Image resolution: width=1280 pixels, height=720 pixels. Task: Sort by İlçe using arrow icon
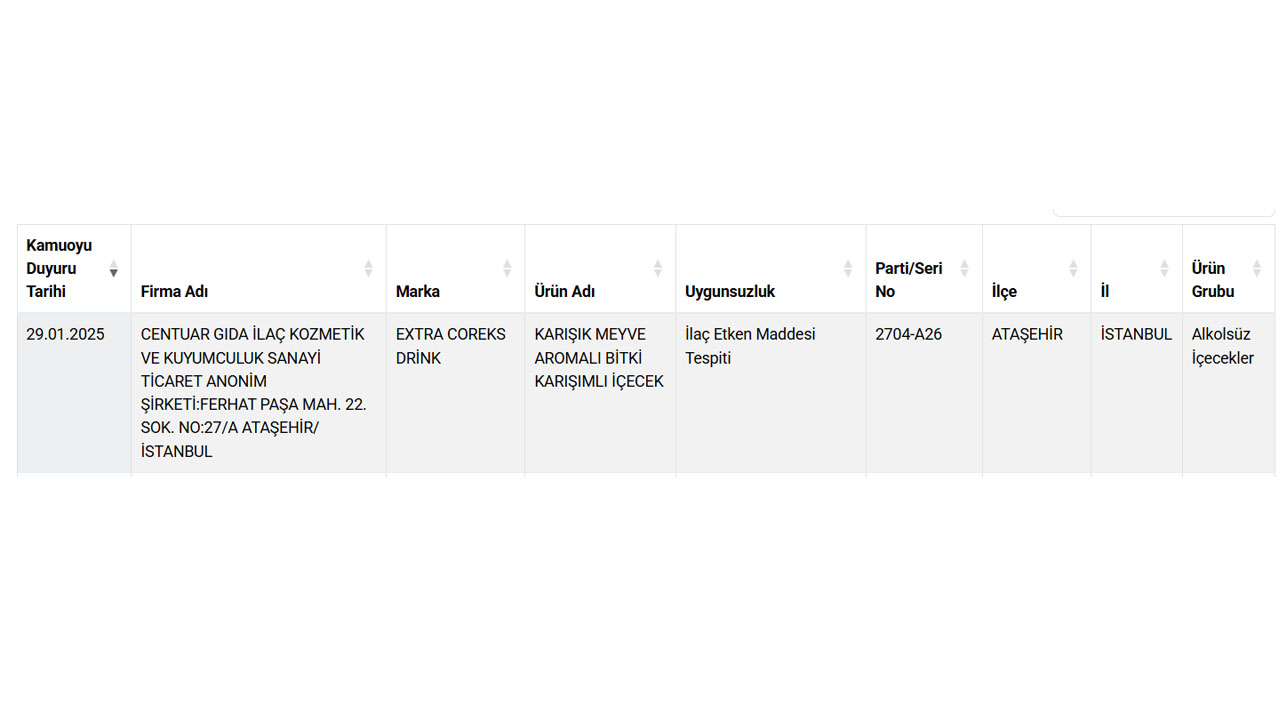1073,268
